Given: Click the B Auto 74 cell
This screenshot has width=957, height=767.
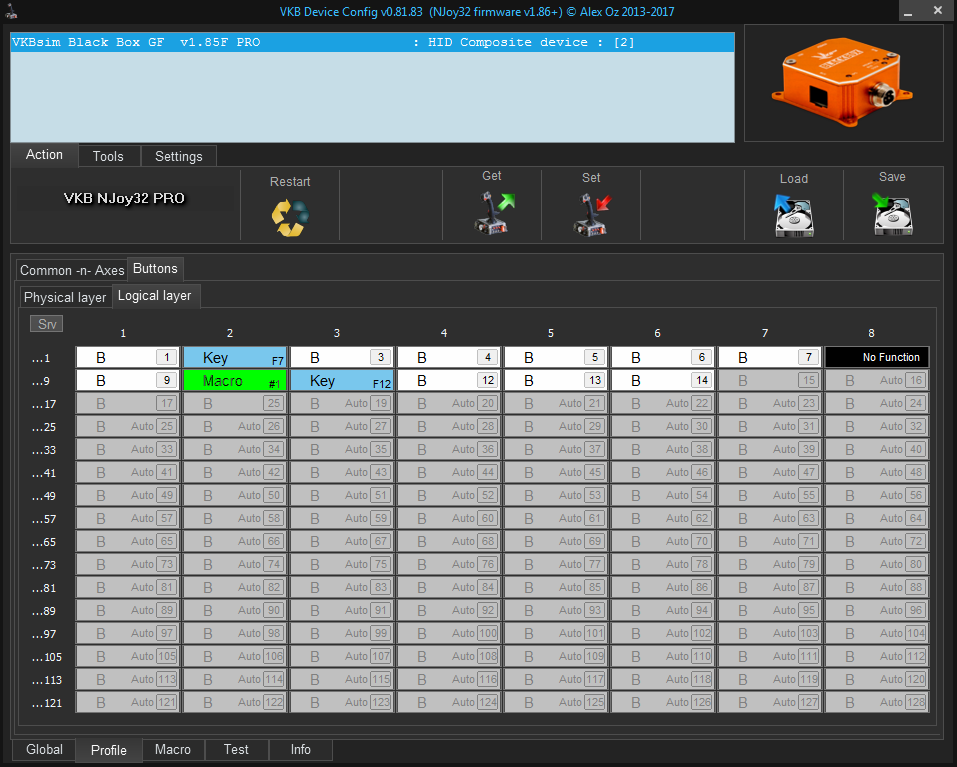Looking at the screenshot, I should click(x=234, y=565).
